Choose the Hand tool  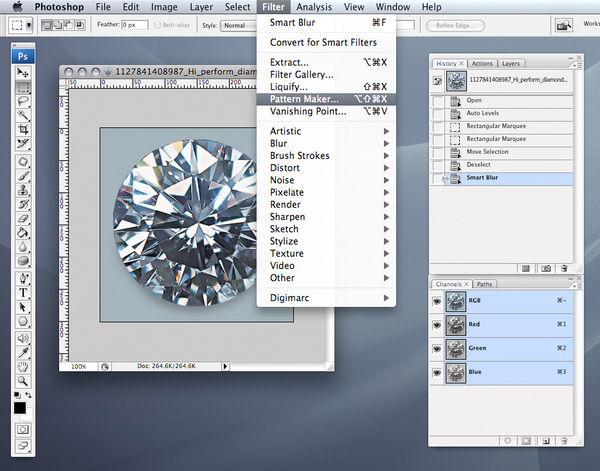[22, 366]
